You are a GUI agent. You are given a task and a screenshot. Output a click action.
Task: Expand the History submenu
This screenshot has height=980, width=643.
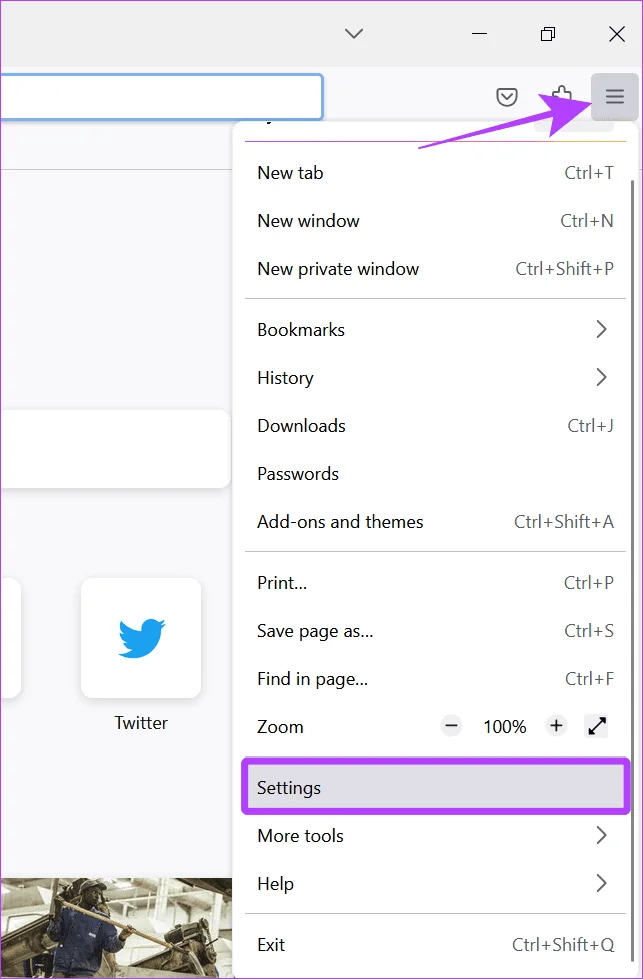point(436,378)
